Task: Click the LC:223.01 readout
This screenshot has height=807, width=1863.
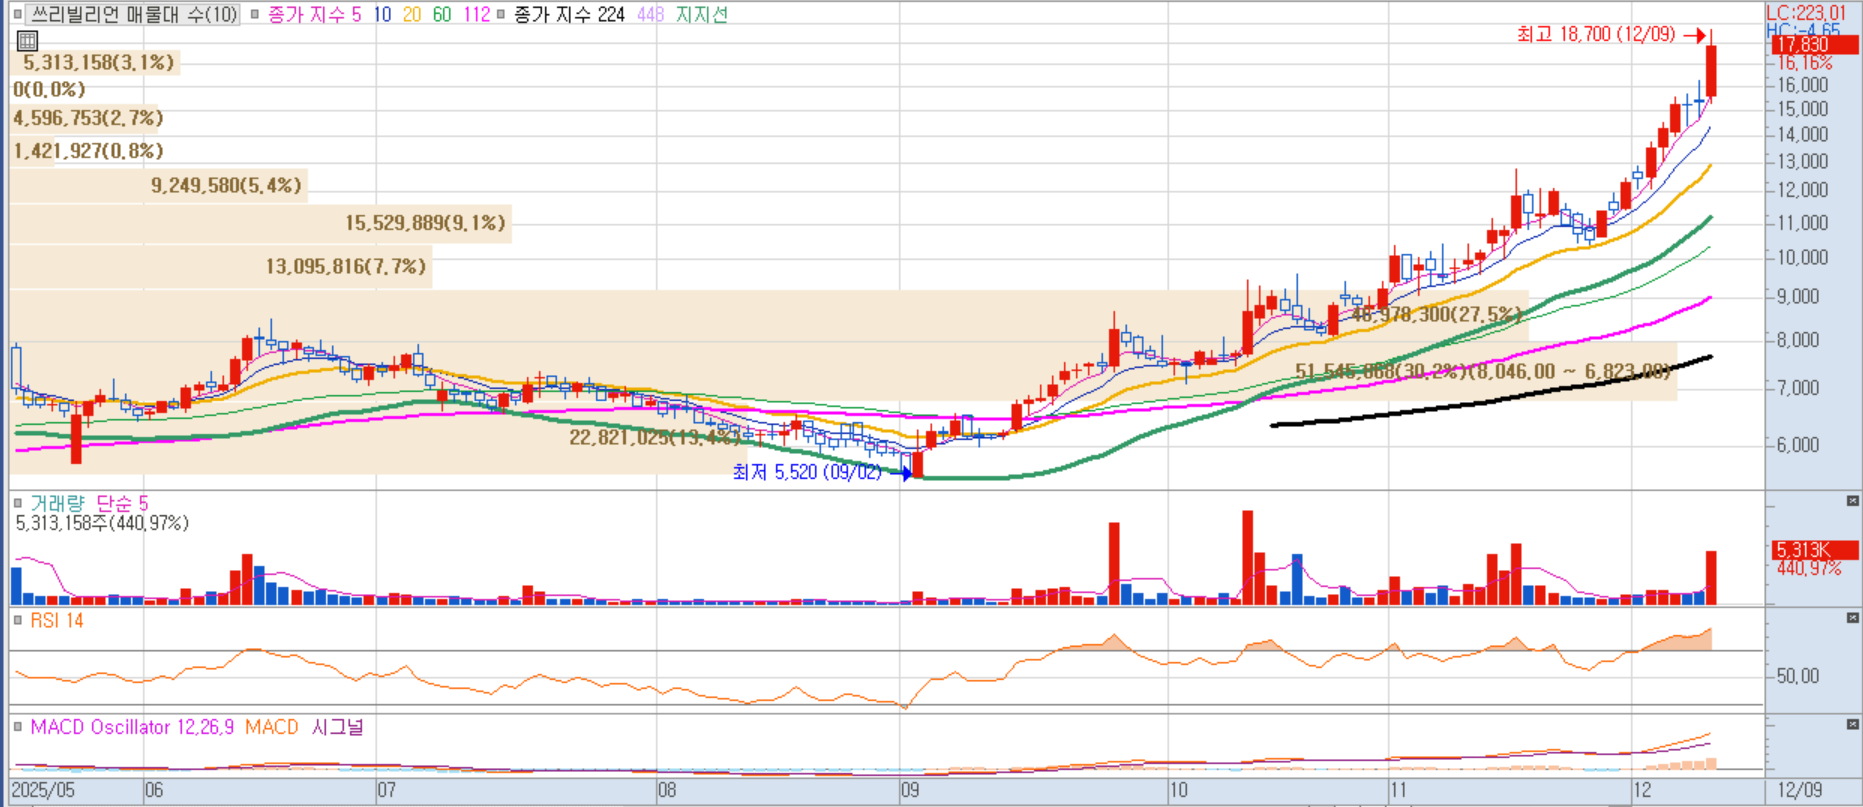Action: [x=1806, y=13]
